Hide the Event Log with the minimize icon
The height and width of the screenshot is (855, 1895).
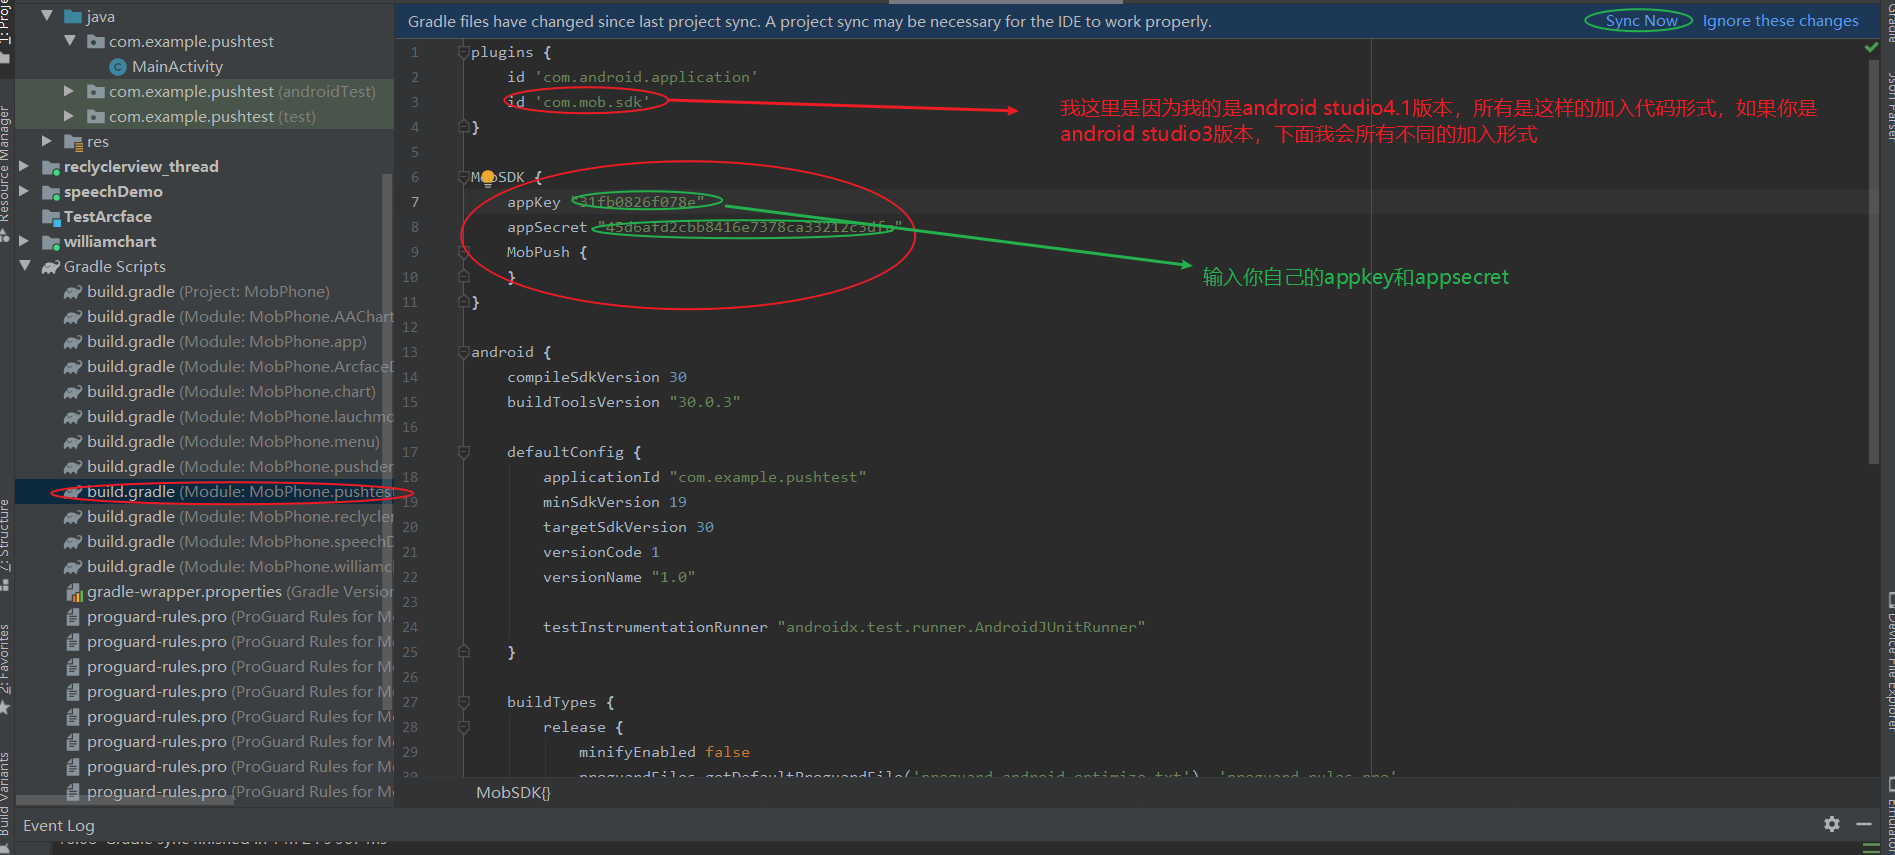pyautogui.click(x=1864, y=824)
